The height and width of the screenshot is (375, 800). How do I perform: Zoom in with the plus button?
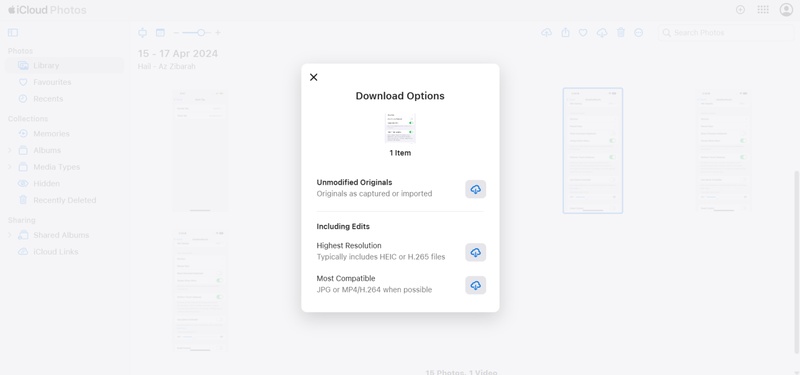click(218, 33)
